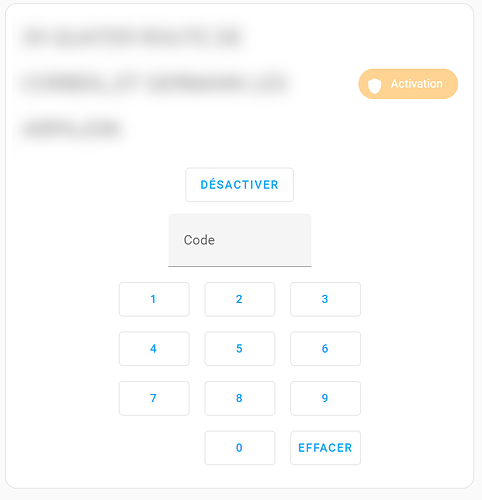Viewport: 482px width, 500px height.
Task: Choose number 3 on the keypad
Action: pyautogui.click(x=325, y=299)
